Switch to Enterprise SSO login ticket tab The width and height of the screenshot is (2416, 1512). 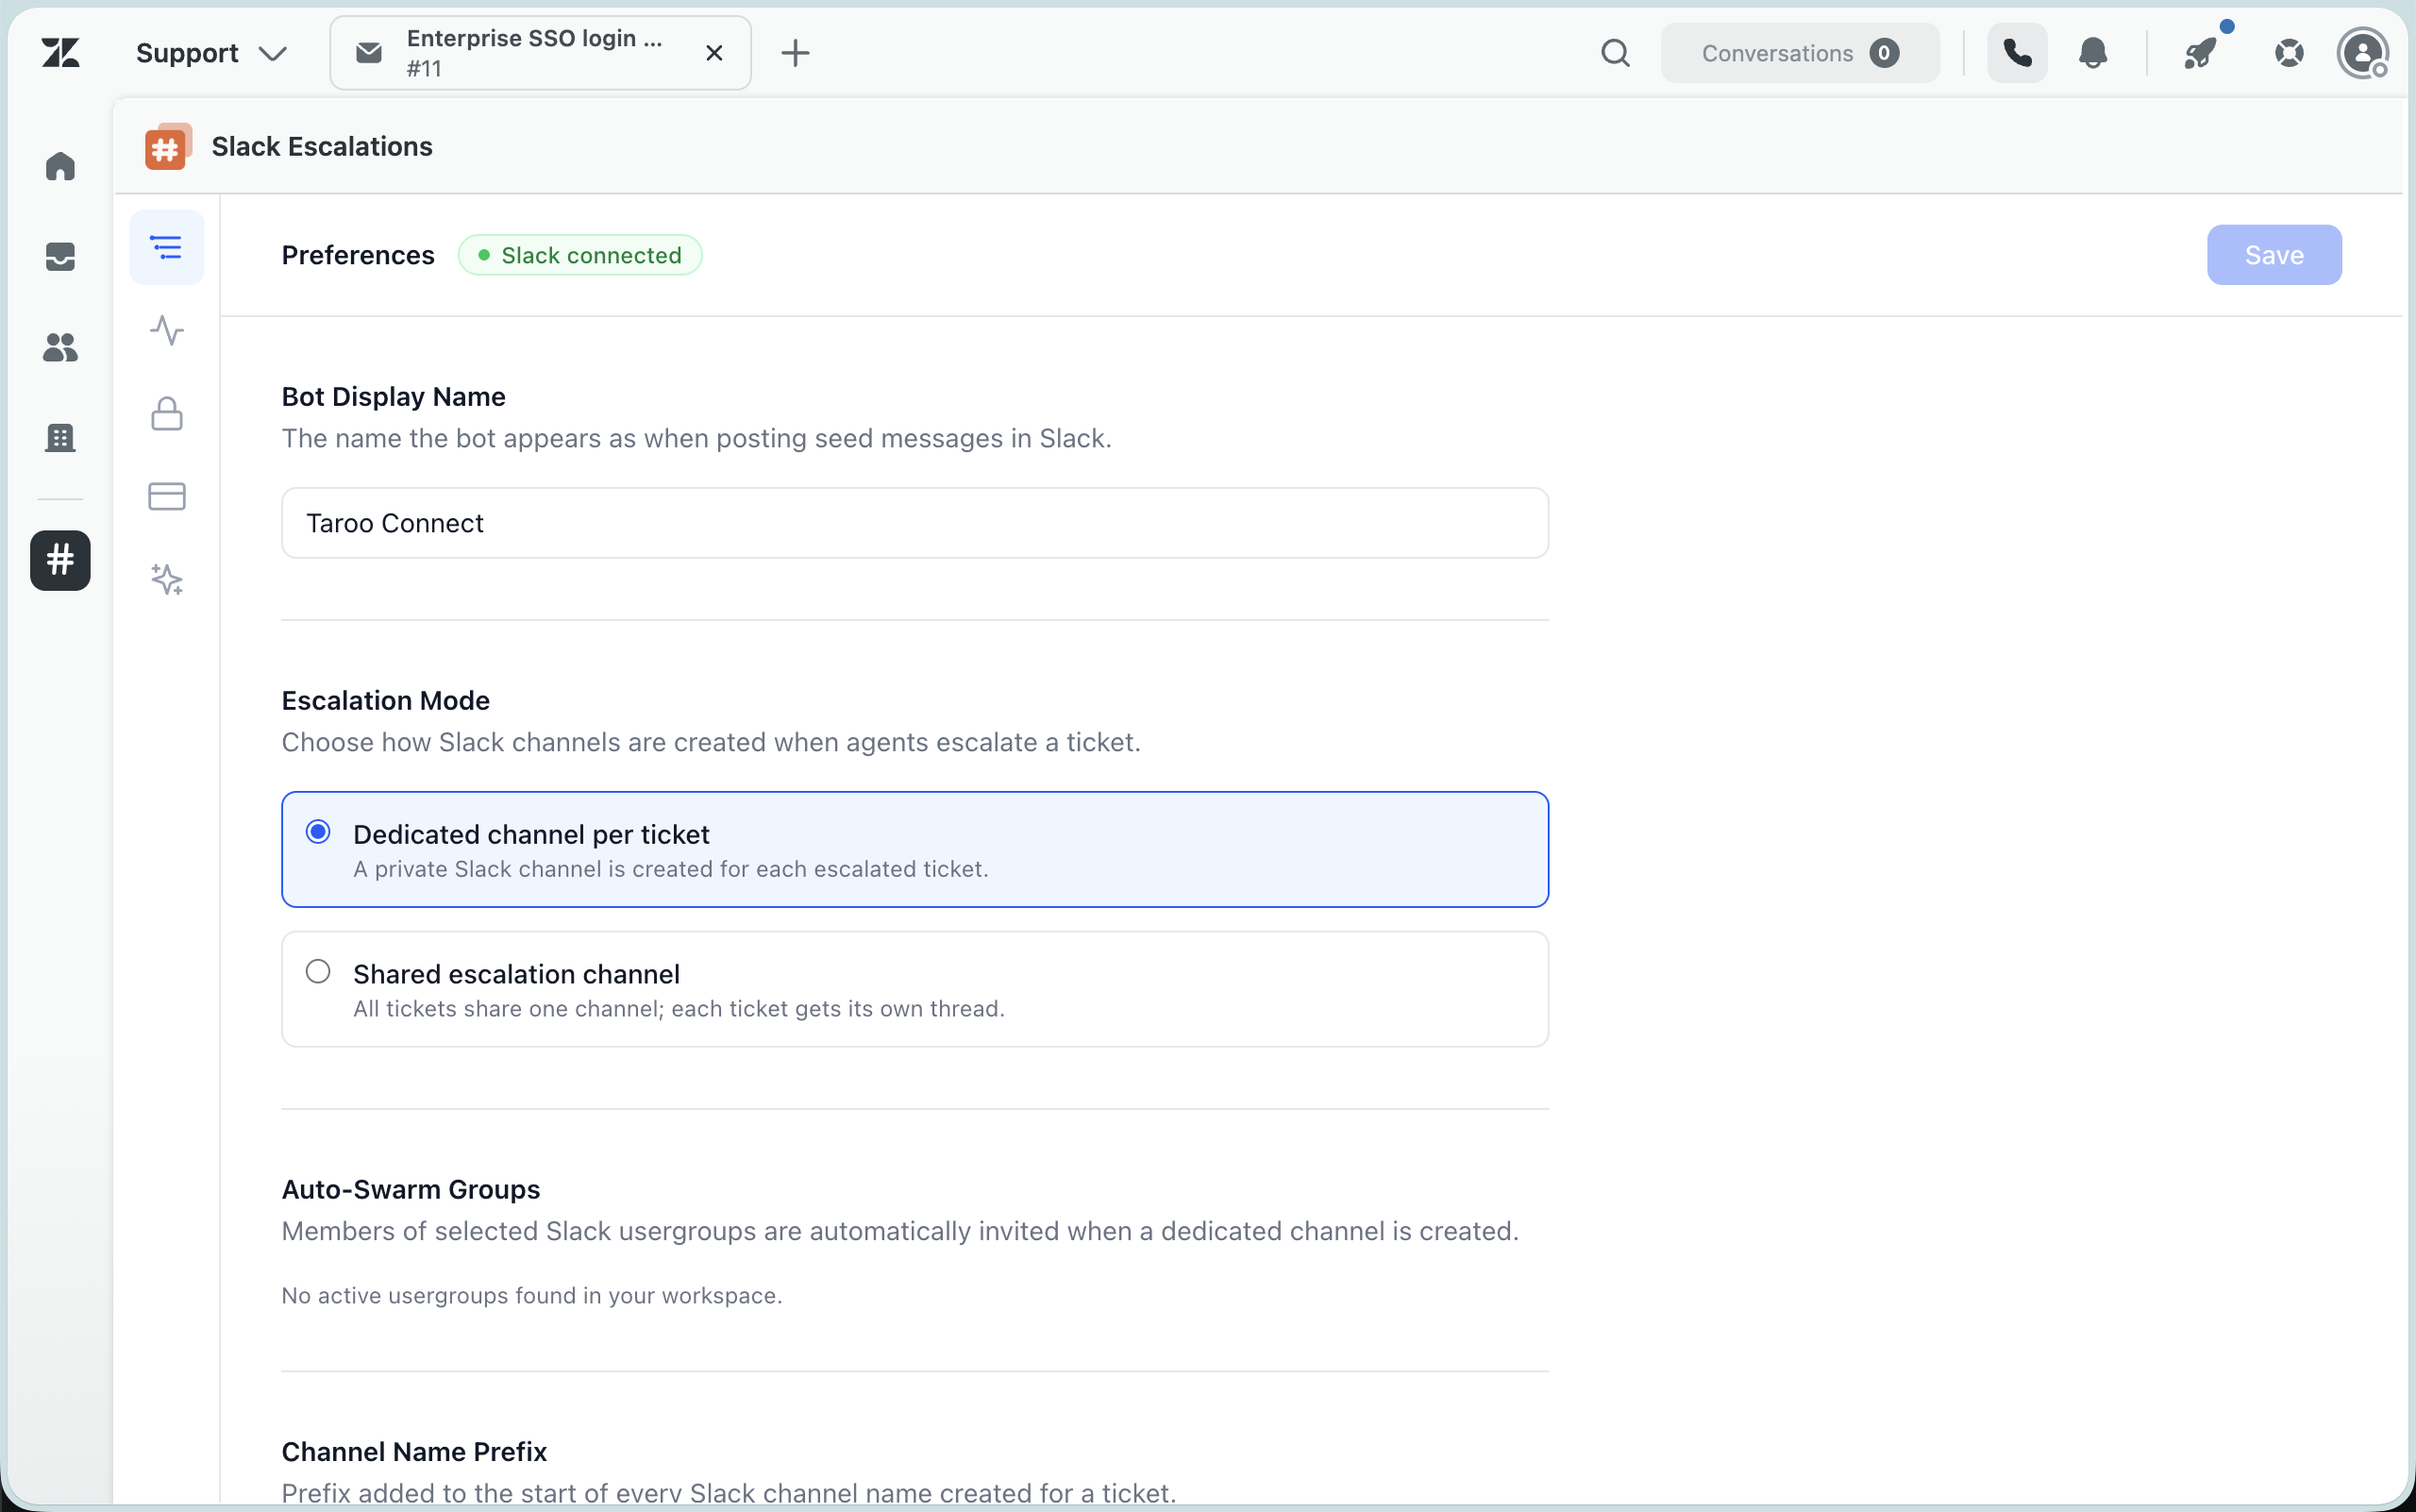(x=540, y=53)
